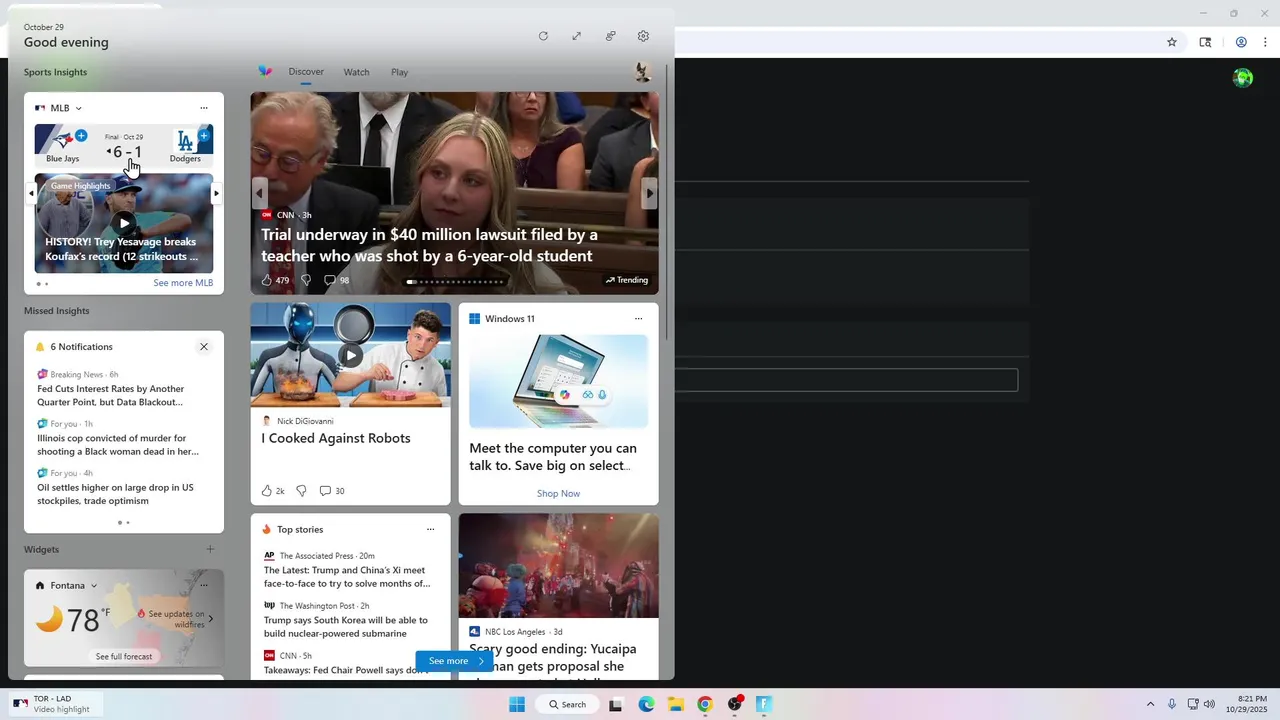Play the Game Highlights video
The image size is (1280, 720).
point(124,223)
